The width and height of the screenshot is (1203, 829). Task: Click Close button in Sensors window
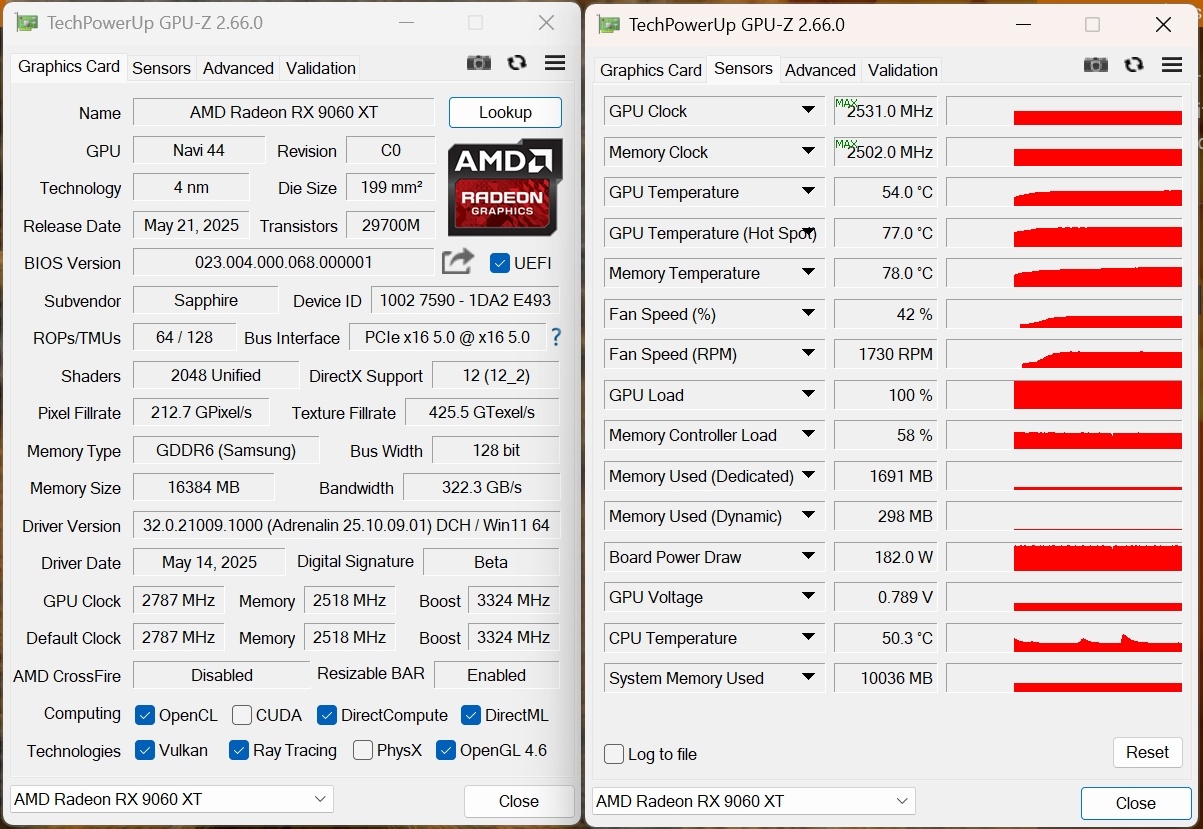click(x=1136, y=803)
